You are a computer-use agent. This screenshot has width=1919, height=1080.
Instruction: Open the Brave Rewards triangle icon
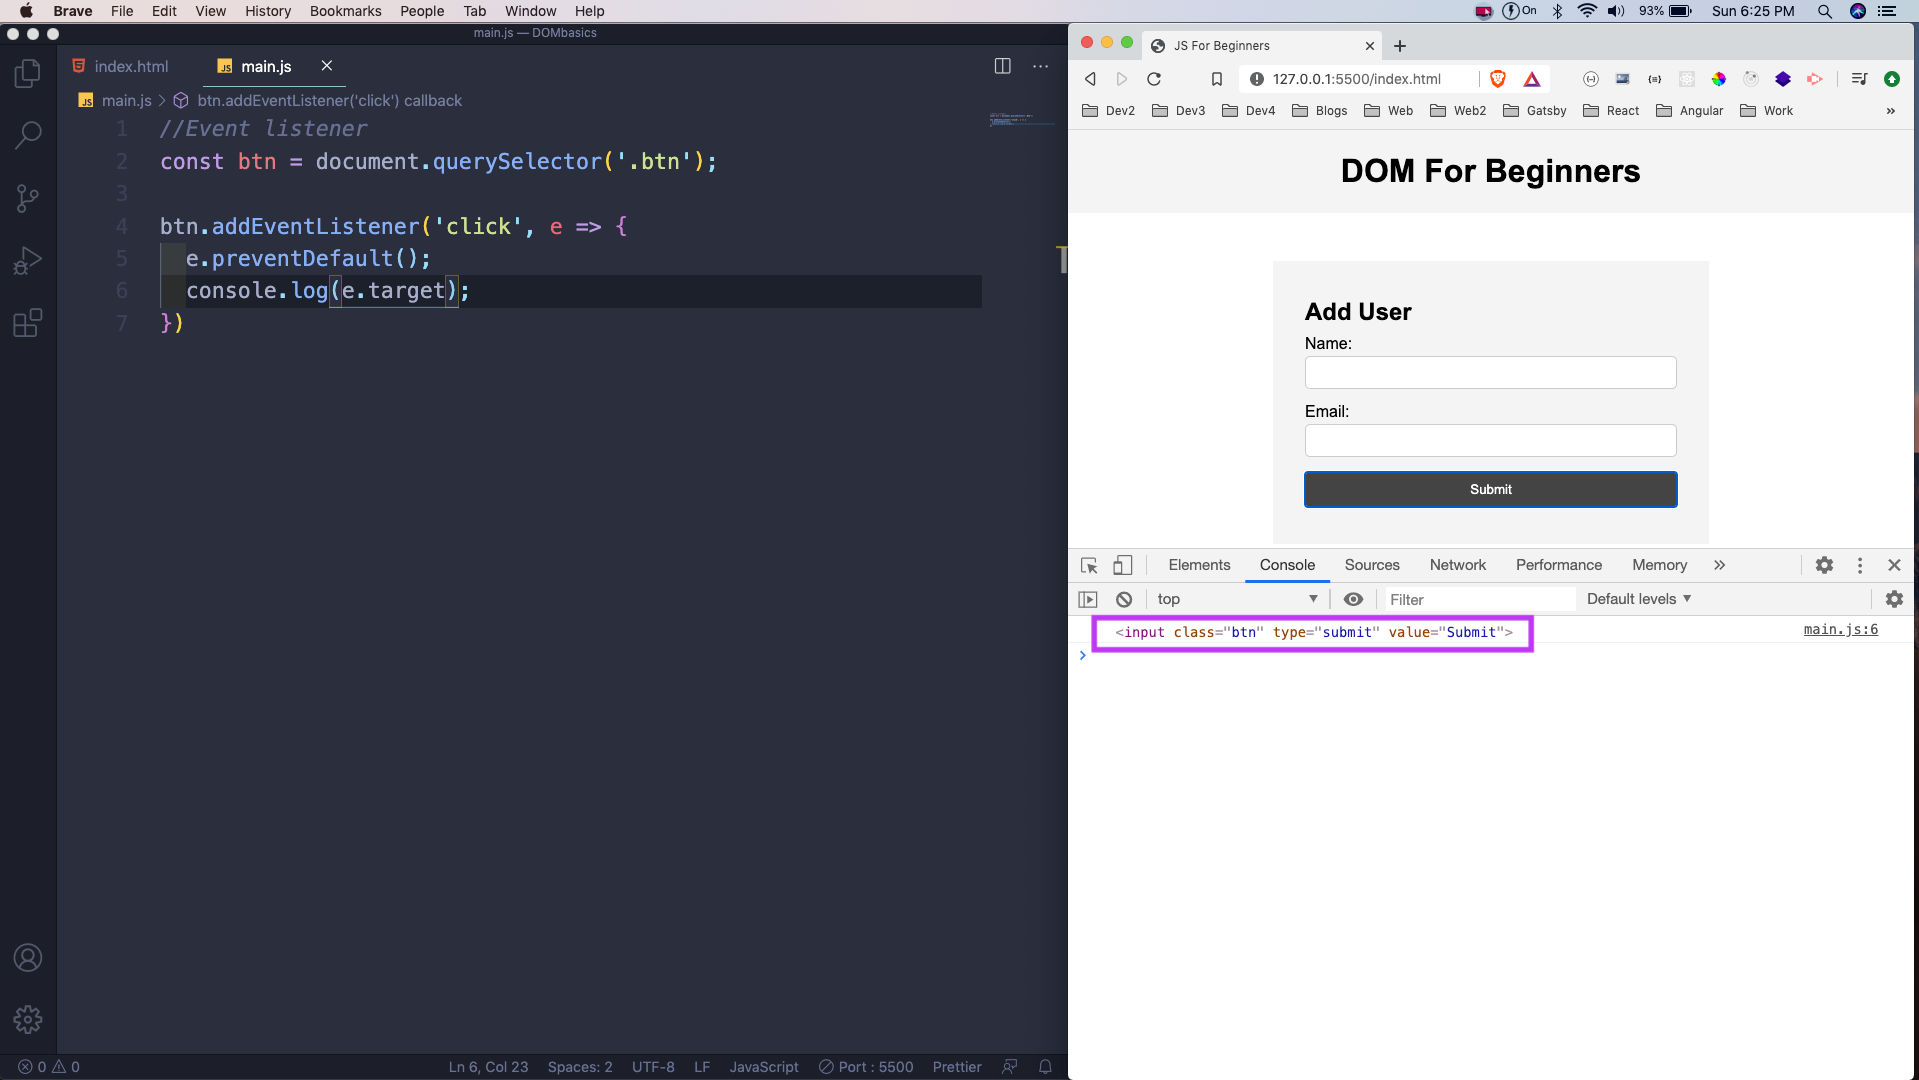point(1532,79)
